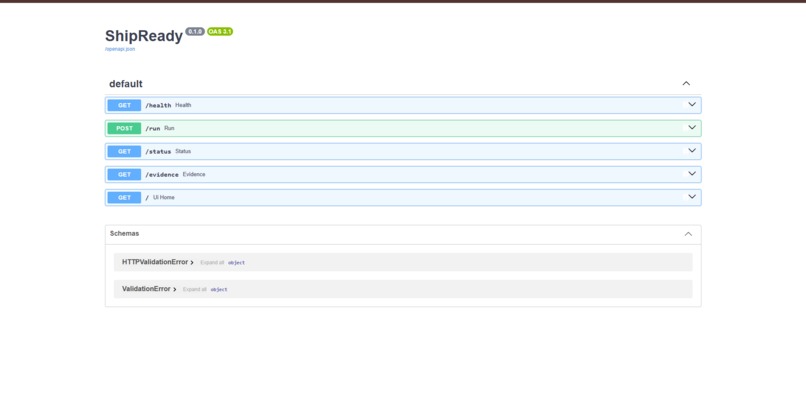Click the OAS 3.1 badge
Screen dimensions: 806x396
220,31
